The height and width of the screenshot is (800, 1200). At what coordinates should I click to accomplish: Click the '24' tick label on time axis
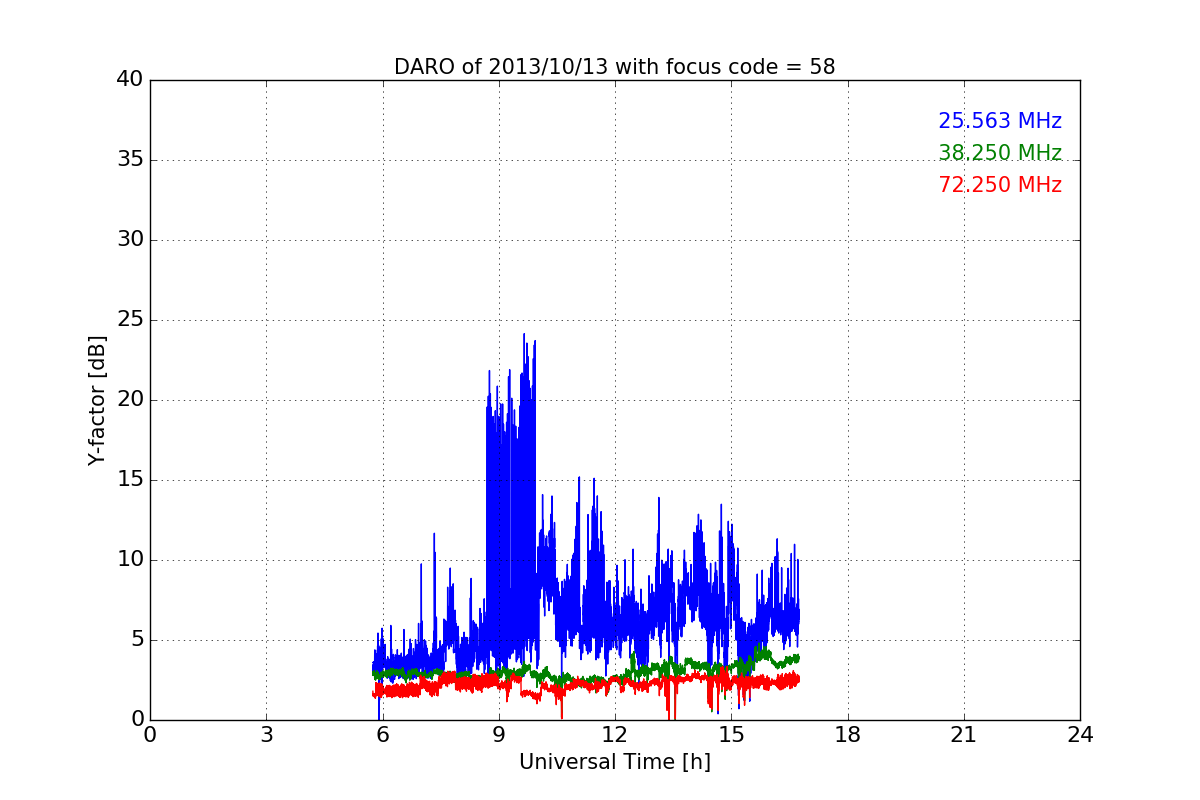(1080, 735)
